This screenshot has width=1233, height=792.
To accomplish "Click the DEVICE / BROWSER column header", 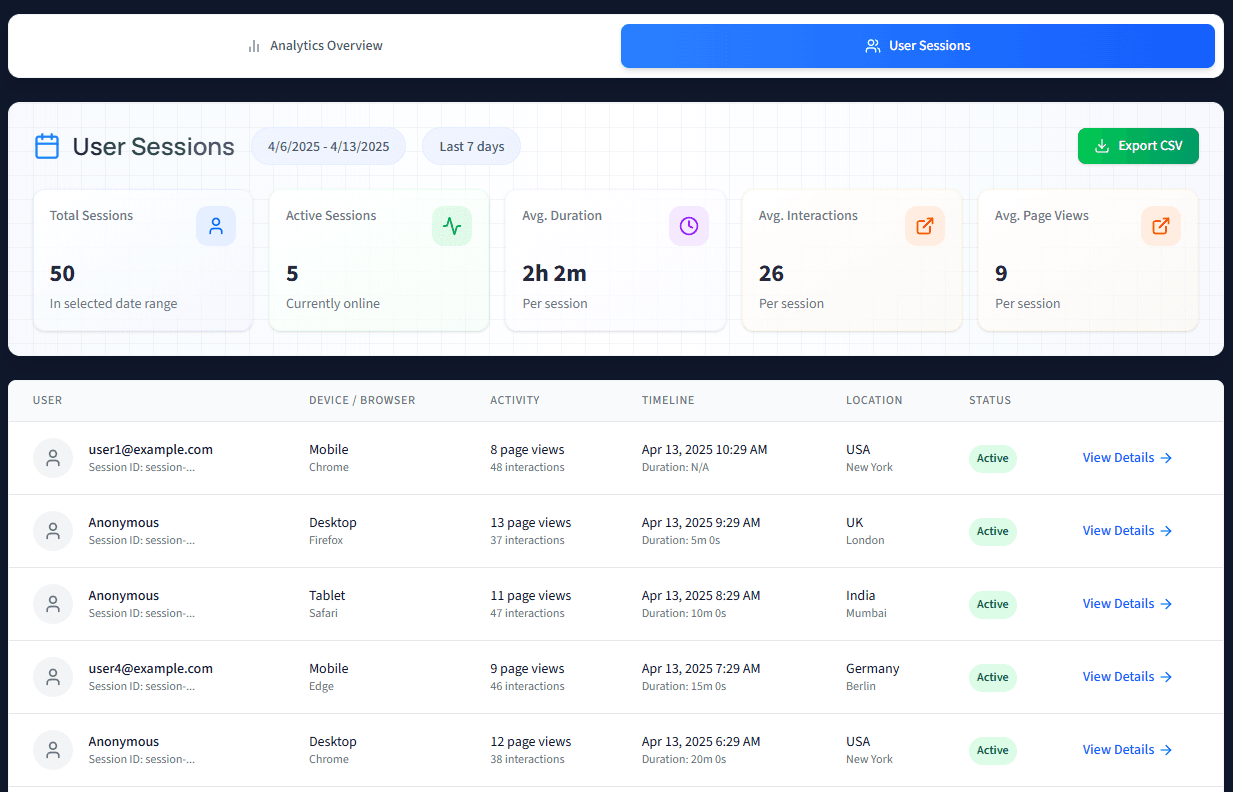I will click(x=362, y=400).
